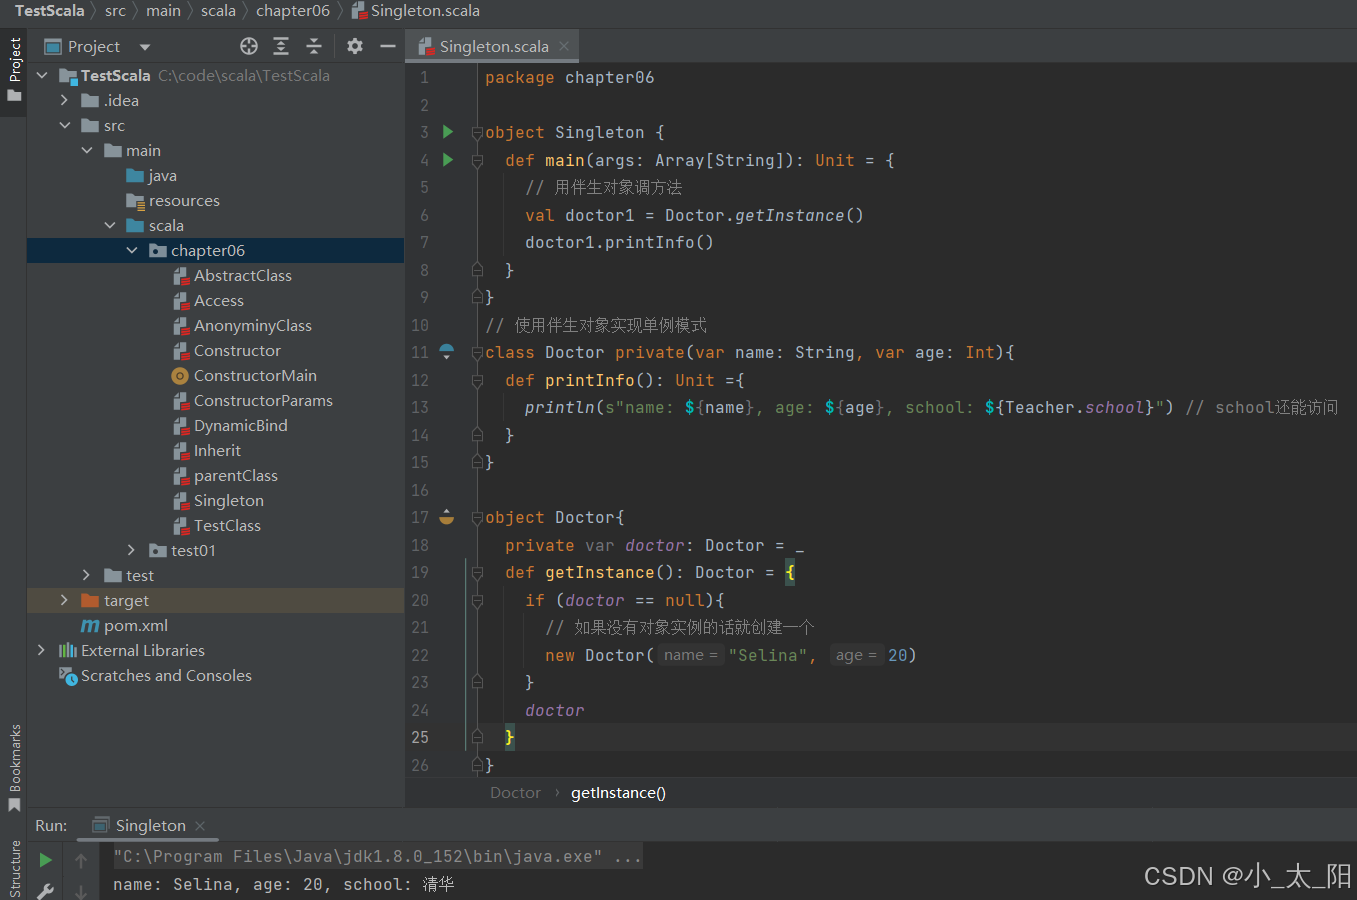Viewport: 1357px width, 900px height.
Task: Open Project panel settings gear
Action: click(x=355, y=46)
